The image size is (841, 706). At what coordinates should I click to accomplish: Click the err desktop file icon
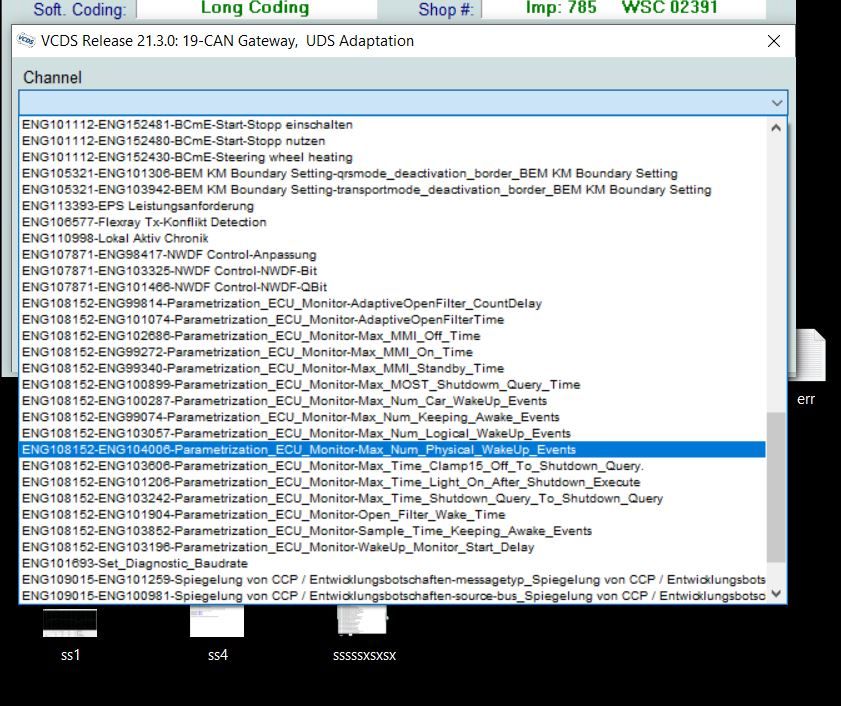click(809, 357)
